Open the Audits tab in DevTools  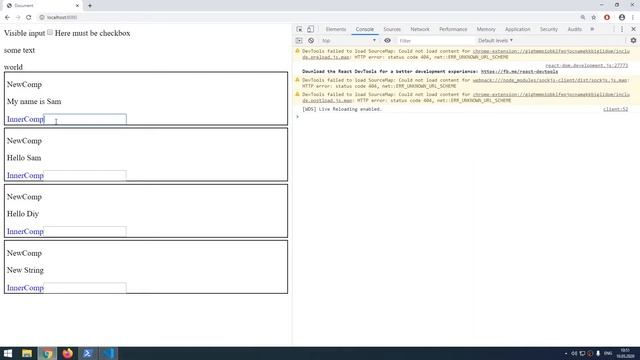coord(574,29)
